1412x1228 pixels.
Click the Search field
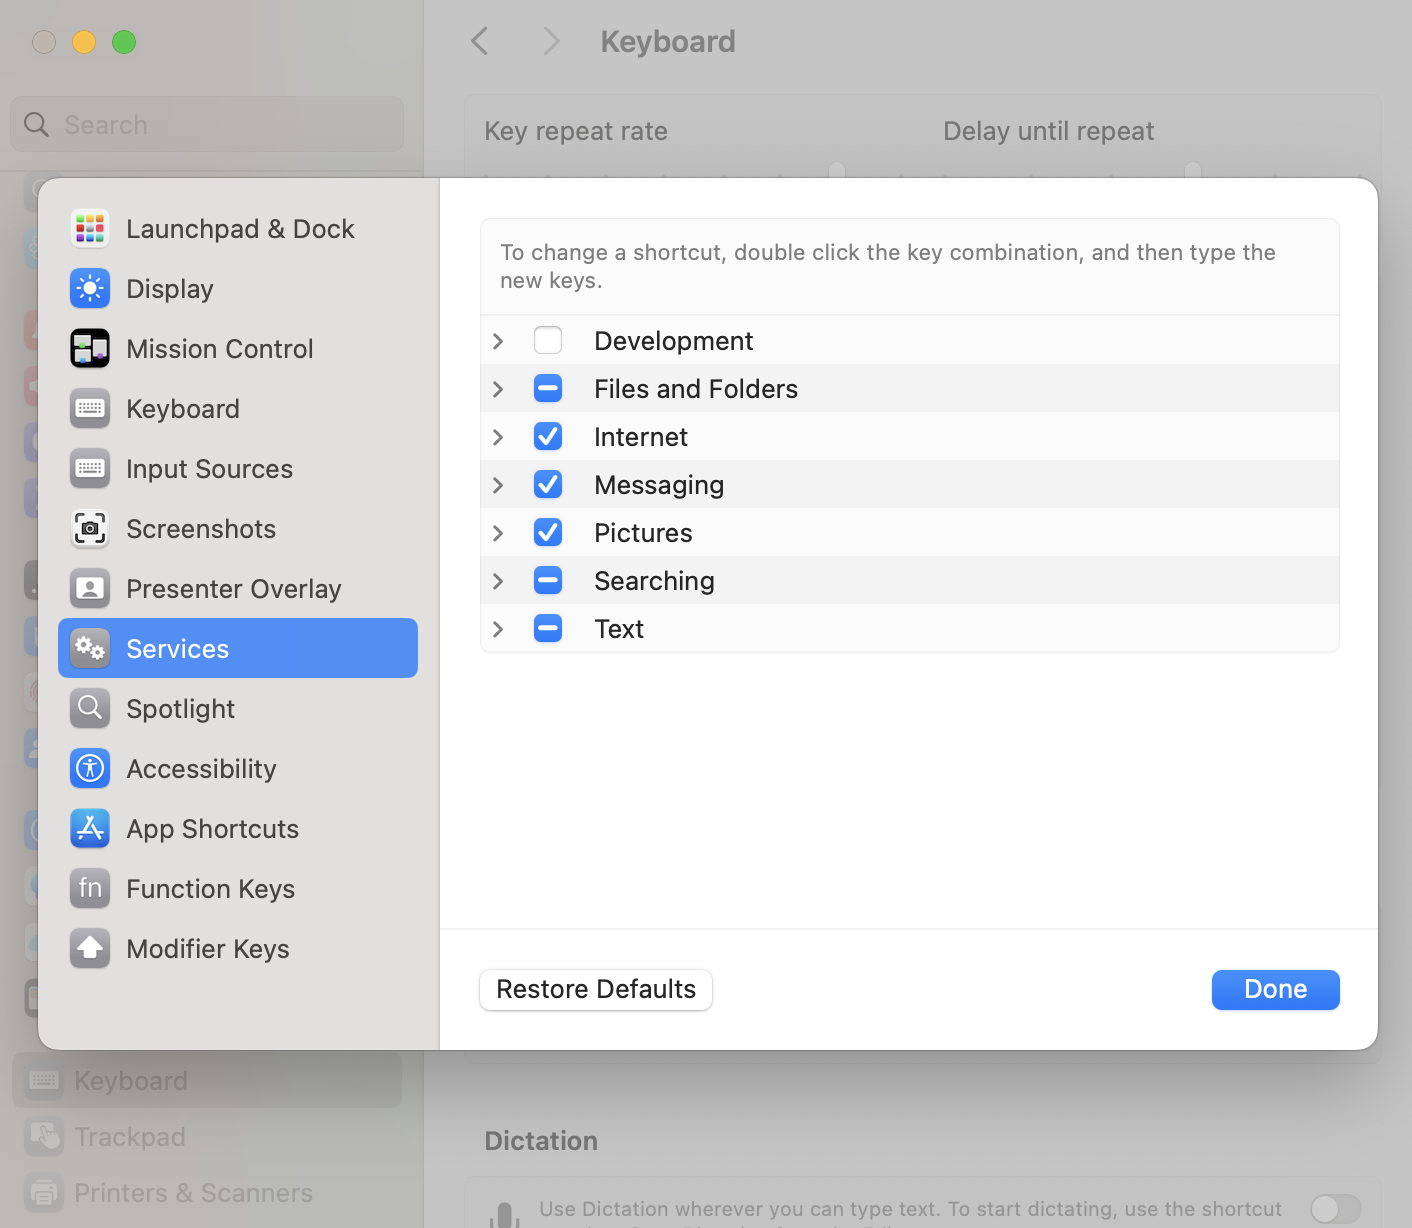(207, 124)
